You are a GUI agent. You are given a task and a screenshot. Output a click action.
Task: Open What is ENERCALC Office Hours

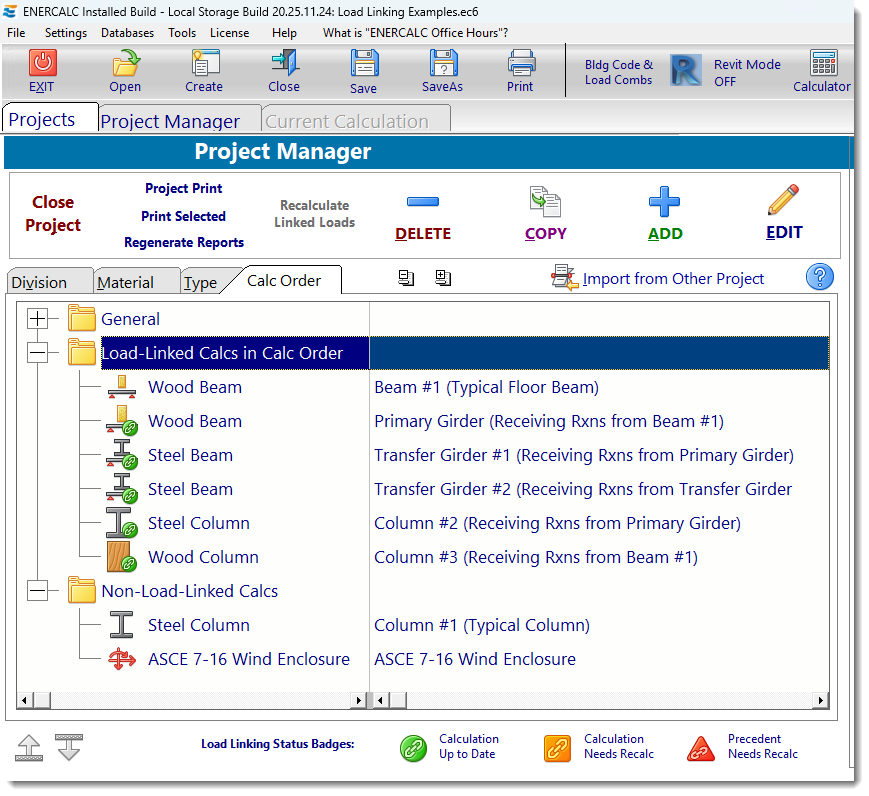pyautogui.click(x=416, y=33)
